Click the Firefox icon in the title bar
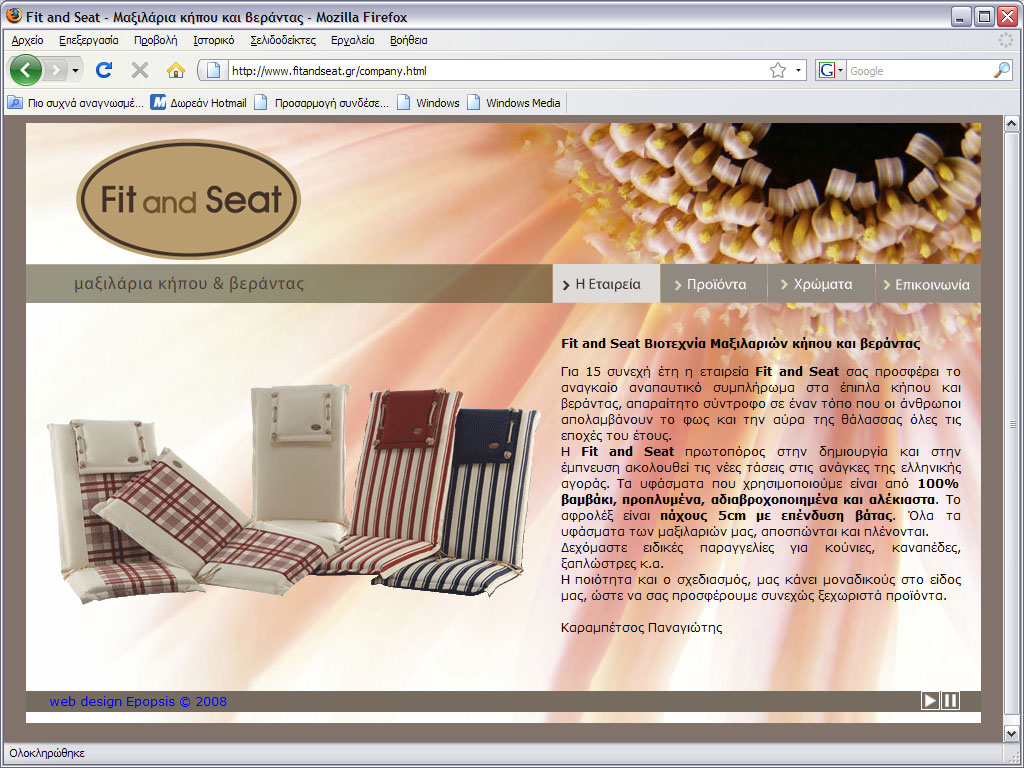This screenshot has height=768, width=1024. point(13,16)
